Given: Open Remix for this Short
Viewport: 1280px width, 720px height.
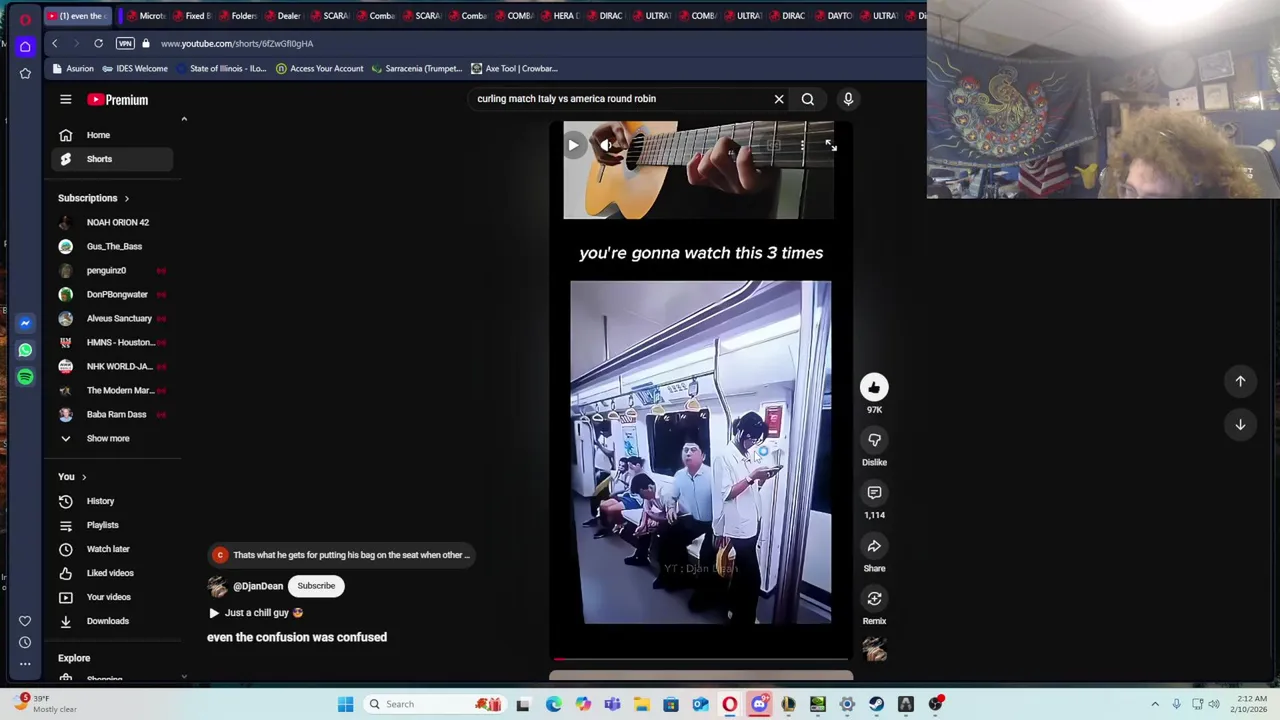Looking at the screenshot, I should tap(874, 599).
